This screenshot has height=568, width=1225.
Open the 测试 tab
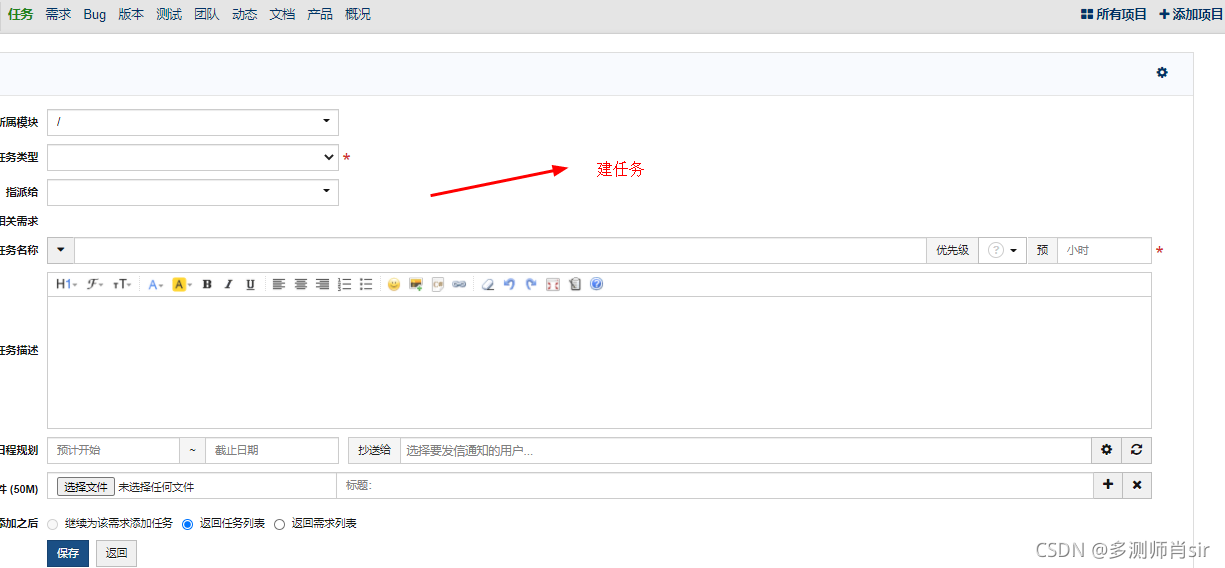click(x=169, y=14)
